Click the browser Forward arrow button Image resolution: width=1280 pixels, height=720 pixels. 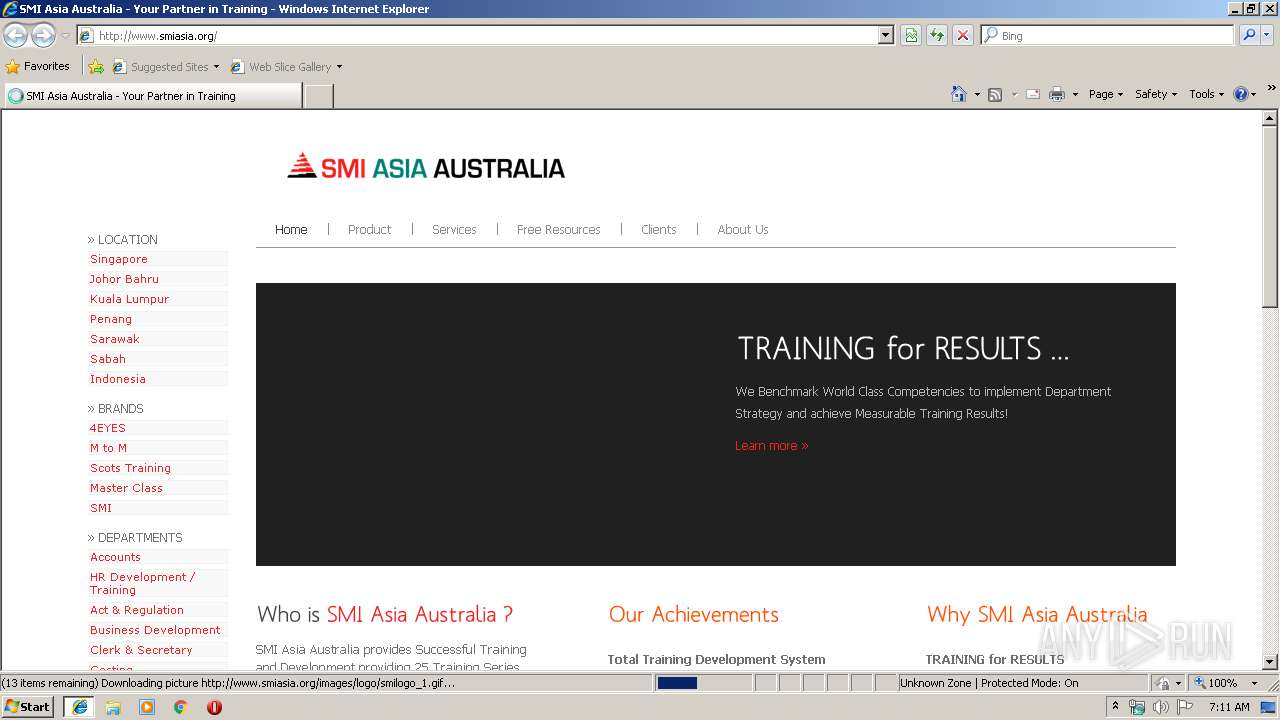43,36
